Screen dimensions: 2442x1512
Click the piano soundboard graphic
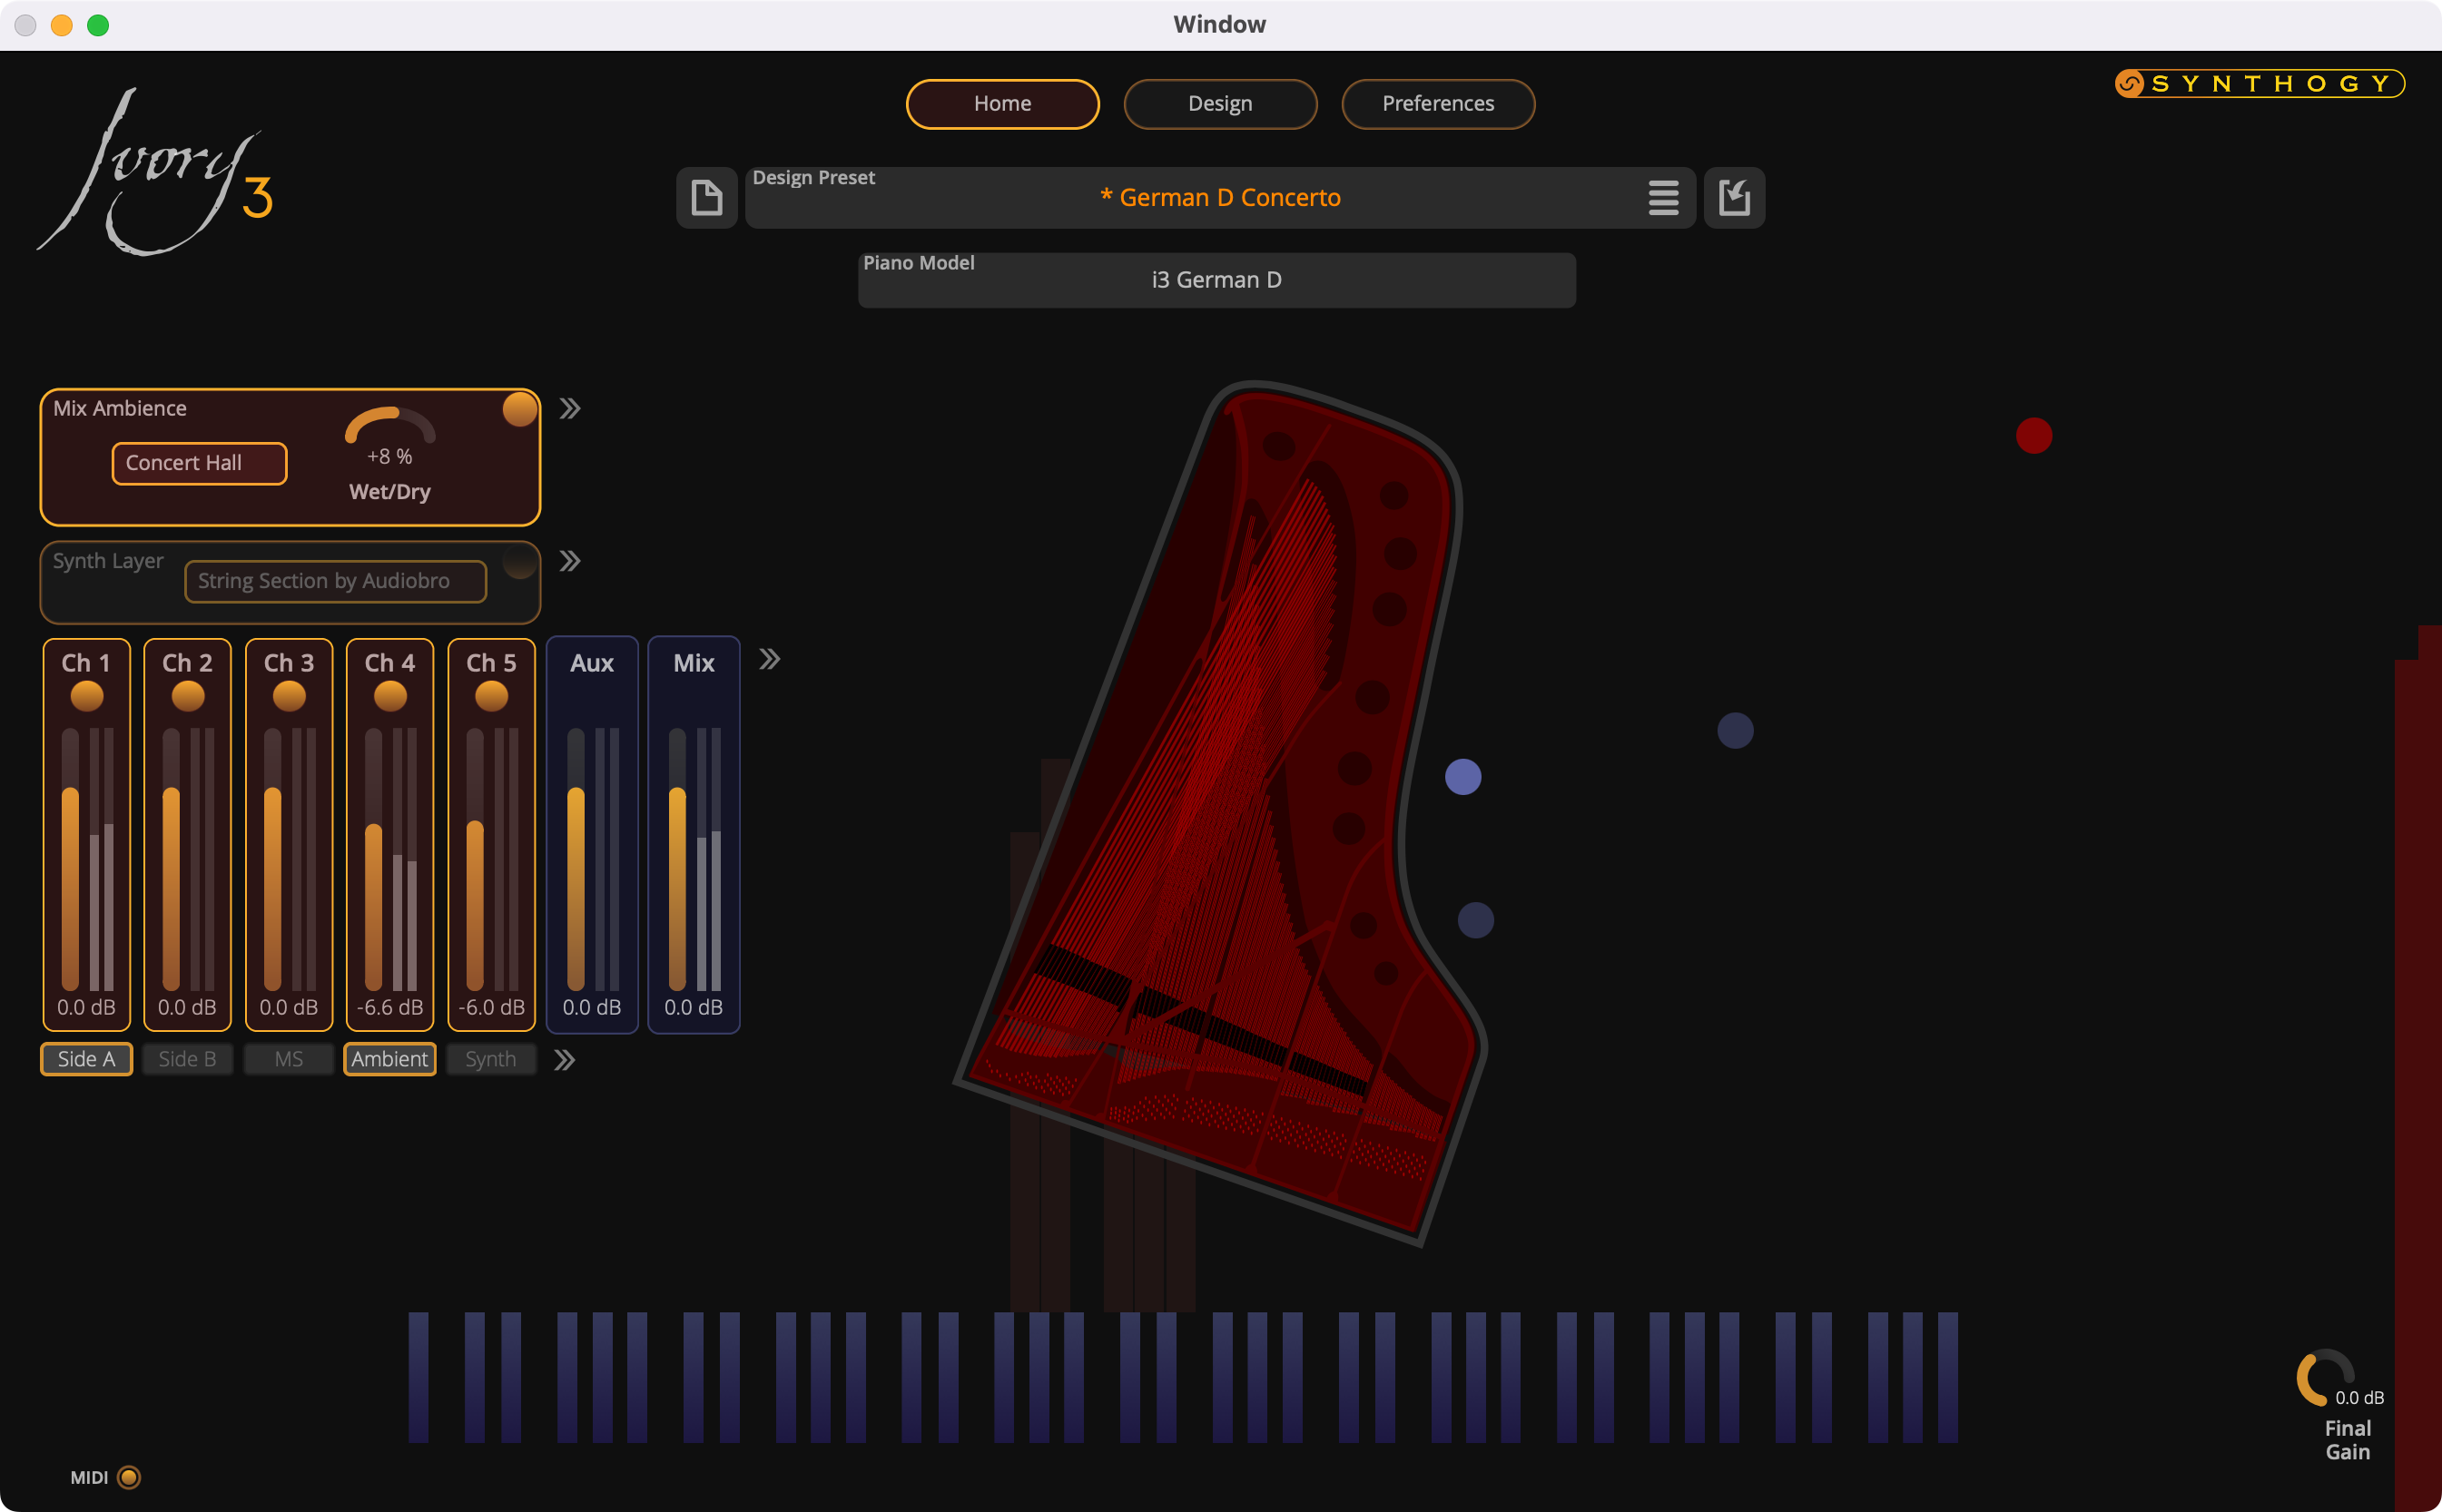pyautogui.click(x=1222, y=812)
